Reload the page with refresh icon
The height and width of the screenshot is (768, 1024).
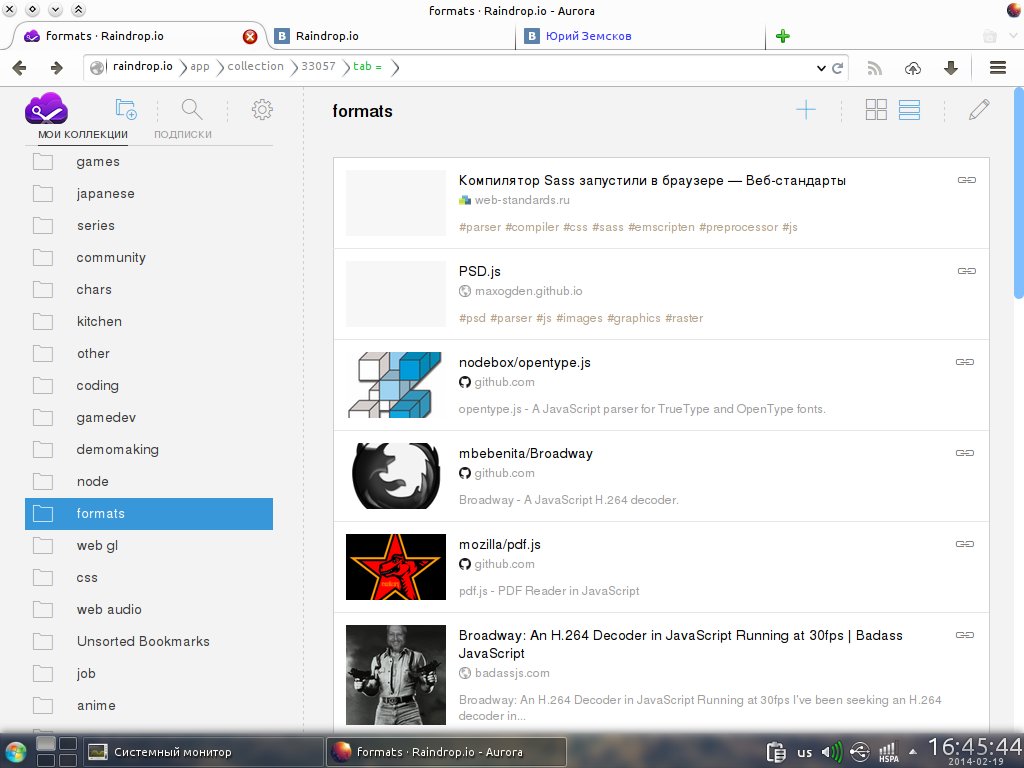click(x=838, y=67)
